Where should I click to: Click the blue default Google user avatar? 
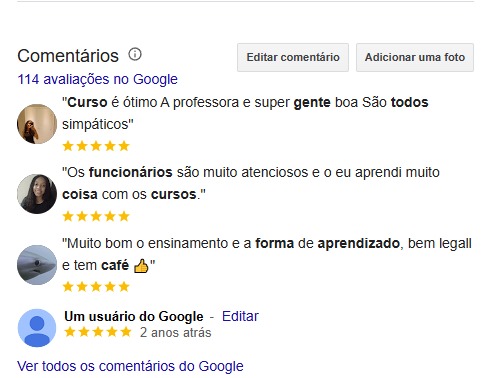point(37,328)
